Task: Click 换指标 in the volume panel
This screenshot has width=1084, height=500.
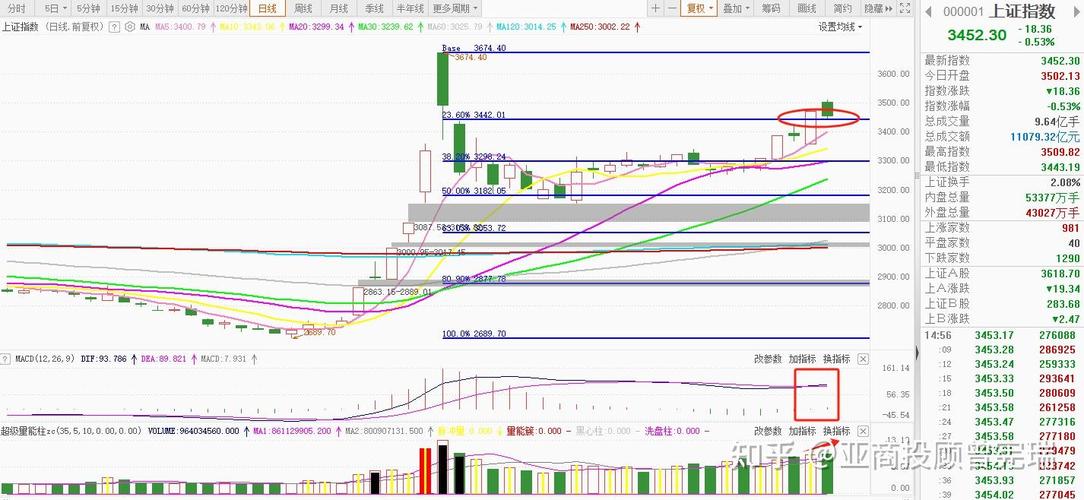Action: 836,431
